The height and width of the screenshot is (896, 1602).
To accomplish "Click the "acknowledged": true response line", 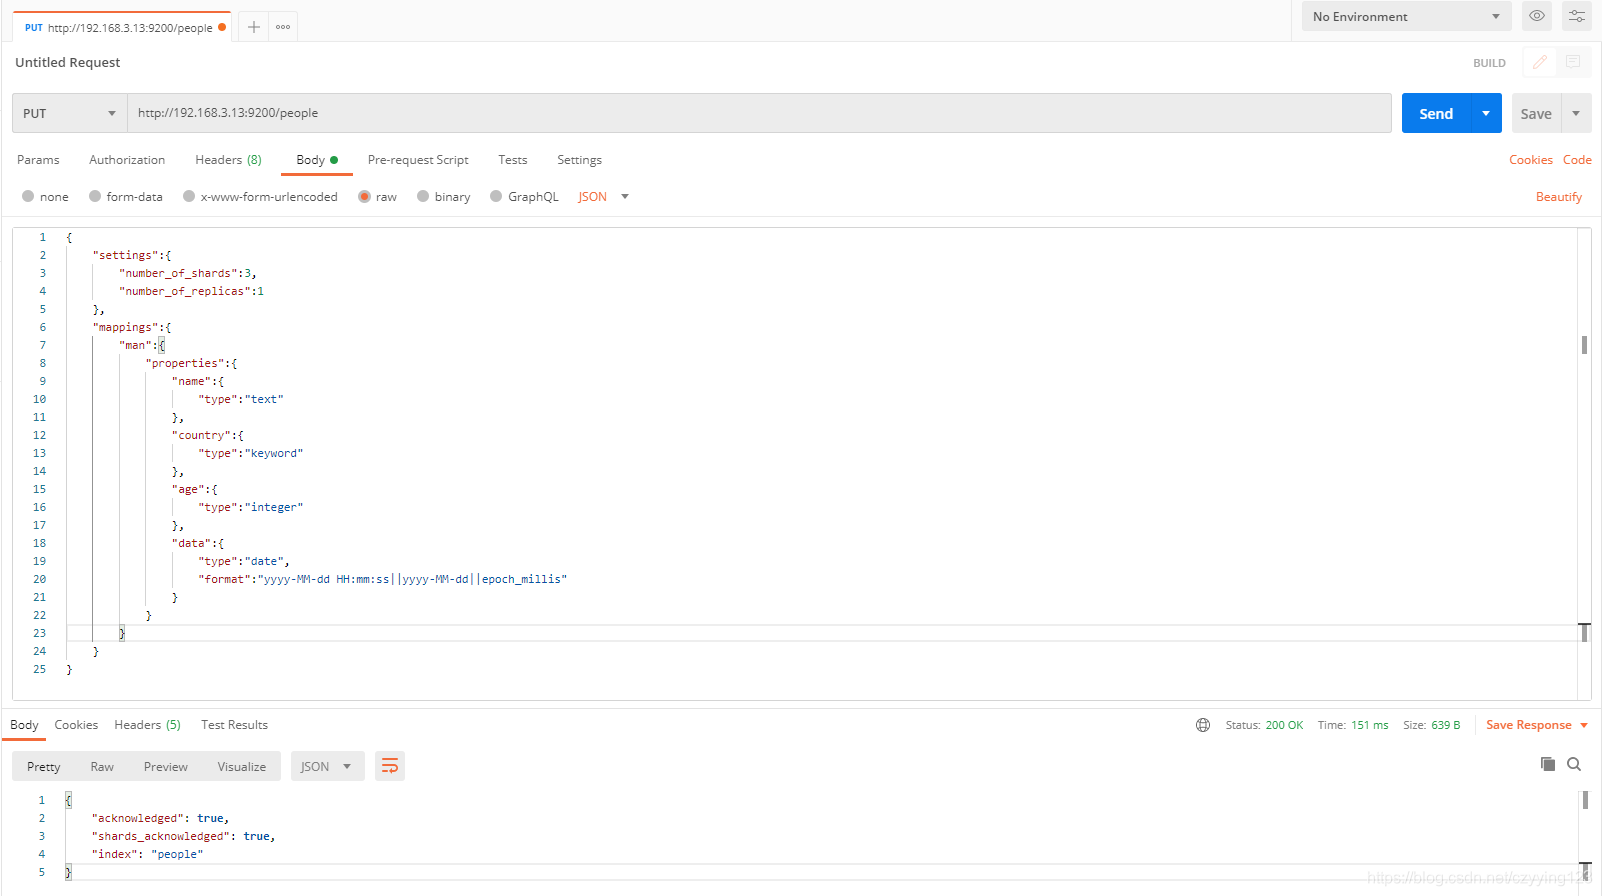I will (x=160, y=818).
